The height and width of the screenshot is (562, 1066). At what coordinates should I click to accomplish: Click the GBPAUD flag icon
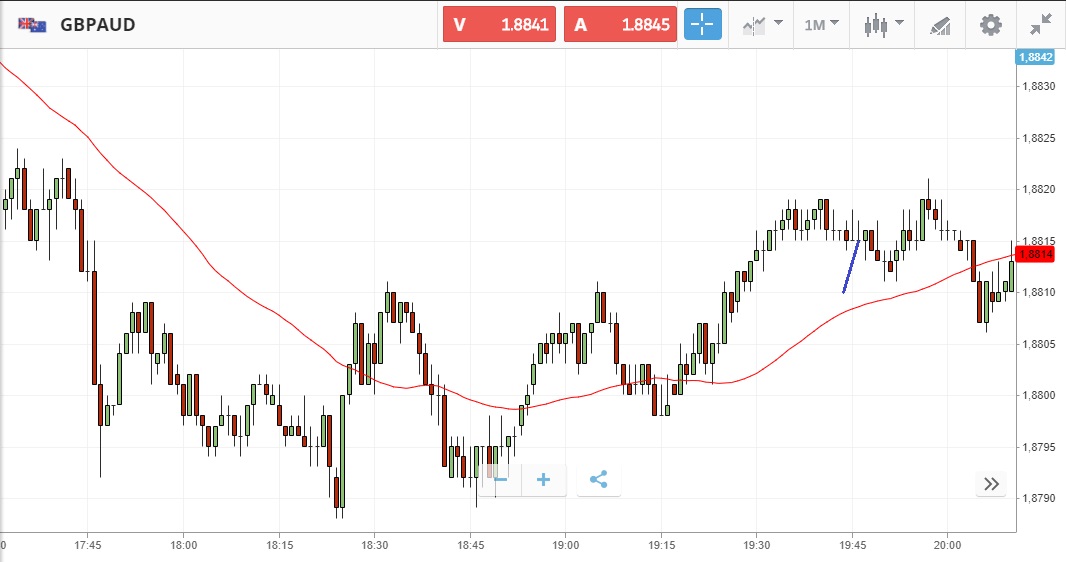point(33,25)
